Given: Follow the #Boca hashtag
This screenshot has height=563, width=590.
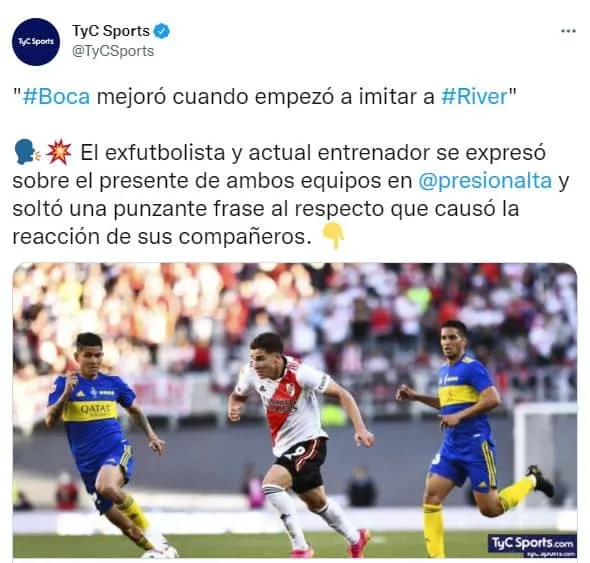Looking at the screenshot, I should tap(56, 97).
